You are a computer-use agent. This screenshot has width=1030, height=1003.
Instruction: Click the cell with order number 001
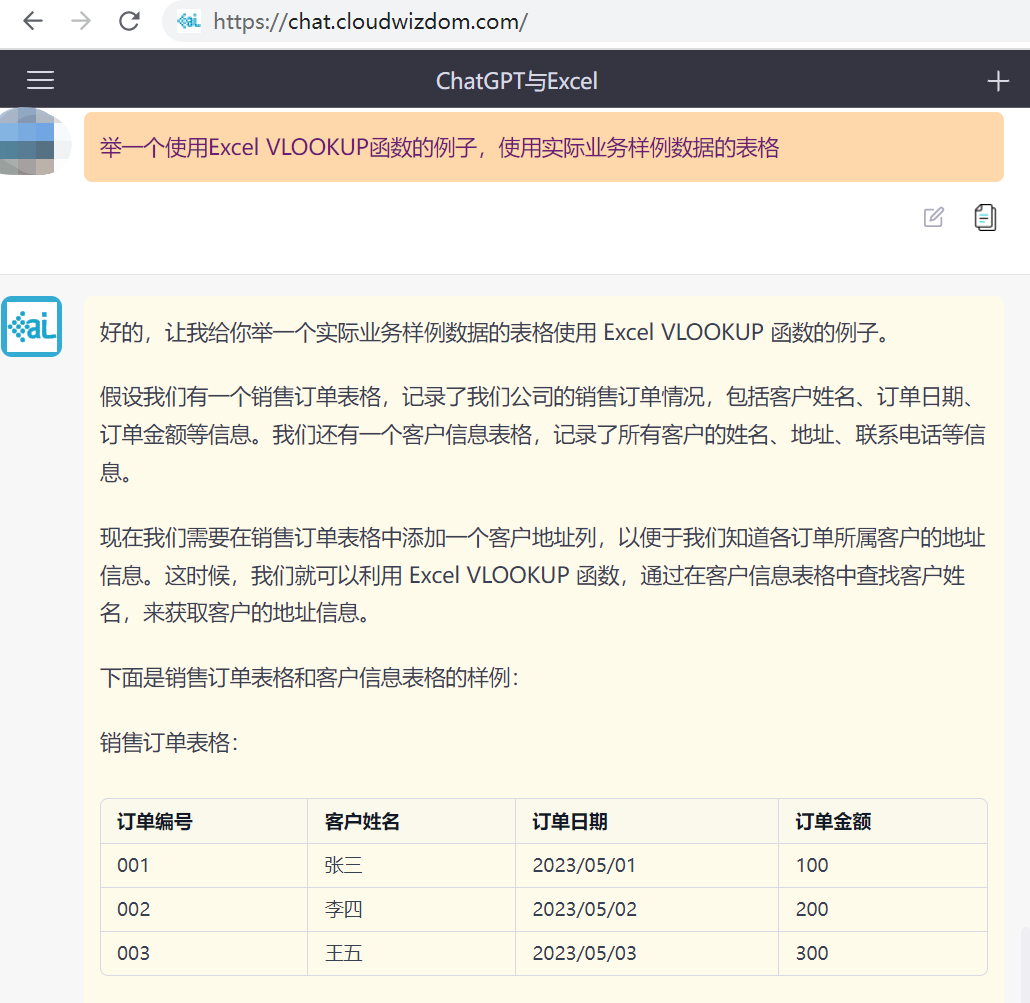[x=204, y=866]
